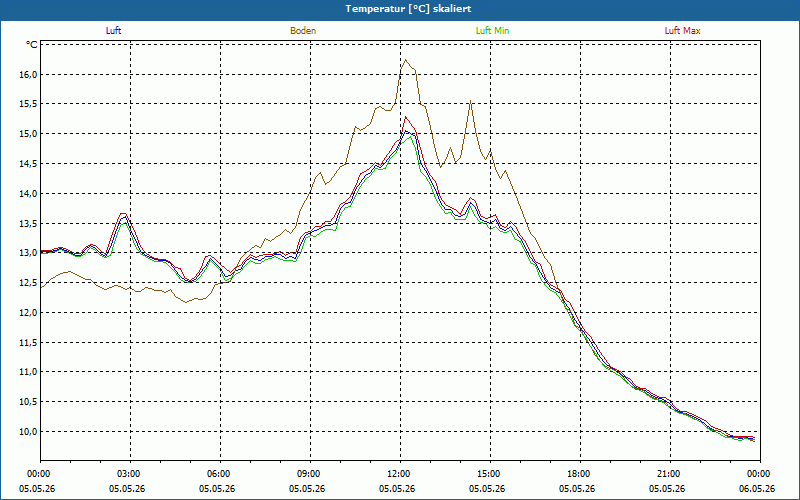The width and height of the screenshot is (800, 500).
Task: Click the Luft Max peak above 15,0
Action: (x=406, y=117)
